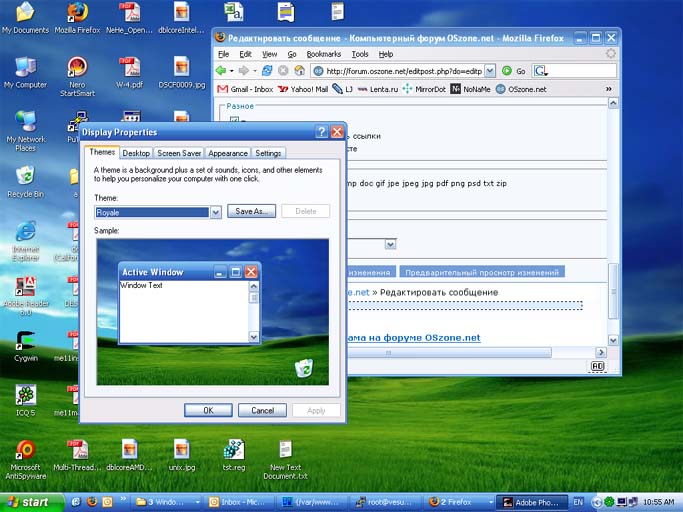
Task: Expand the Theme dropdown showing Royale
Action: (x=216, y=212)
